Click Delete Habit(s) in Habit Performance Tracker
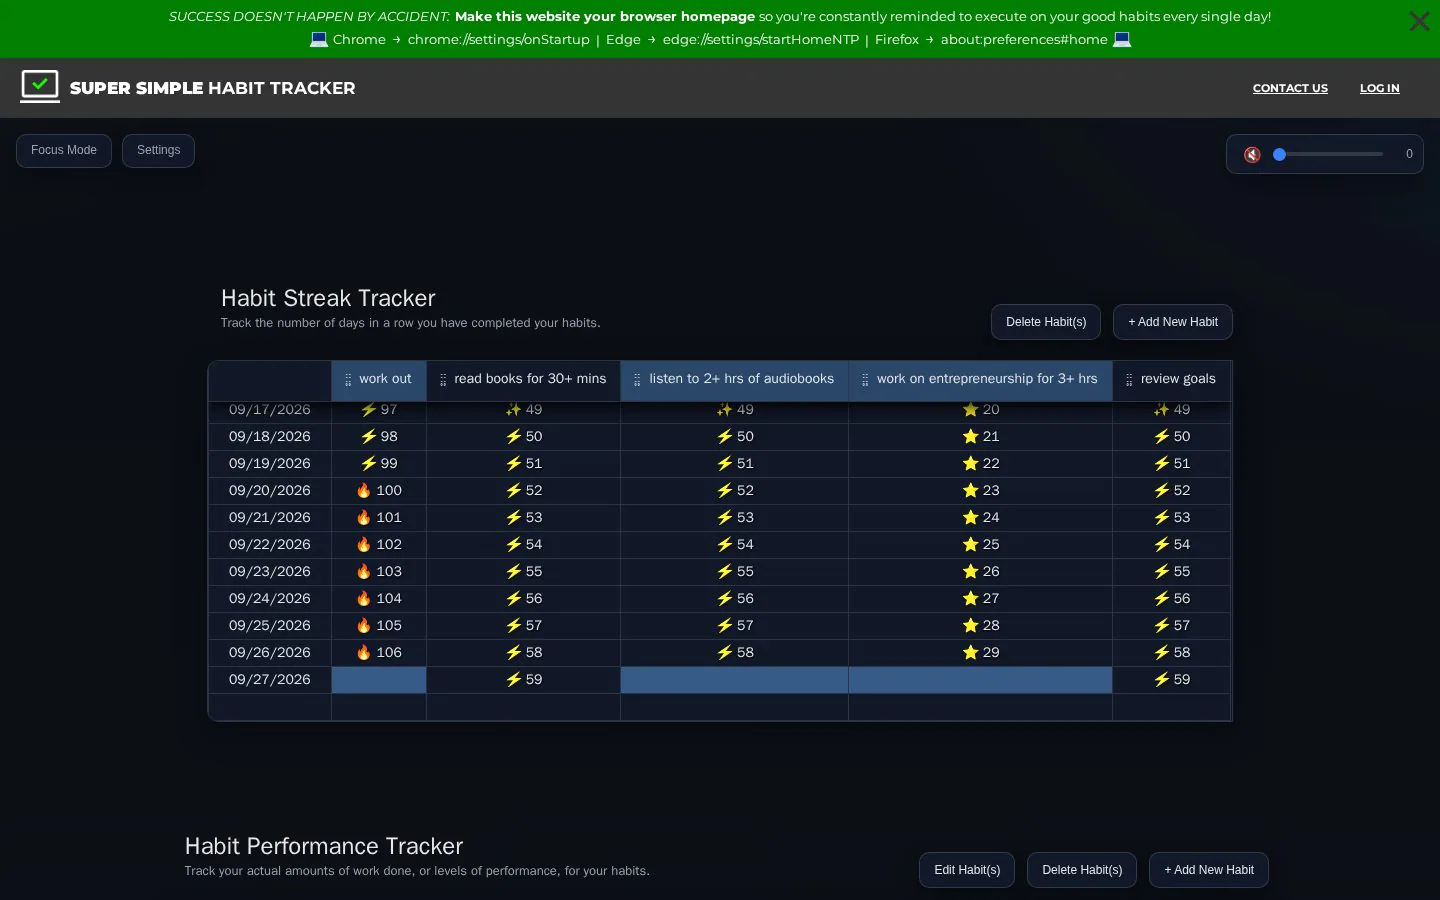 (1082, 870)
